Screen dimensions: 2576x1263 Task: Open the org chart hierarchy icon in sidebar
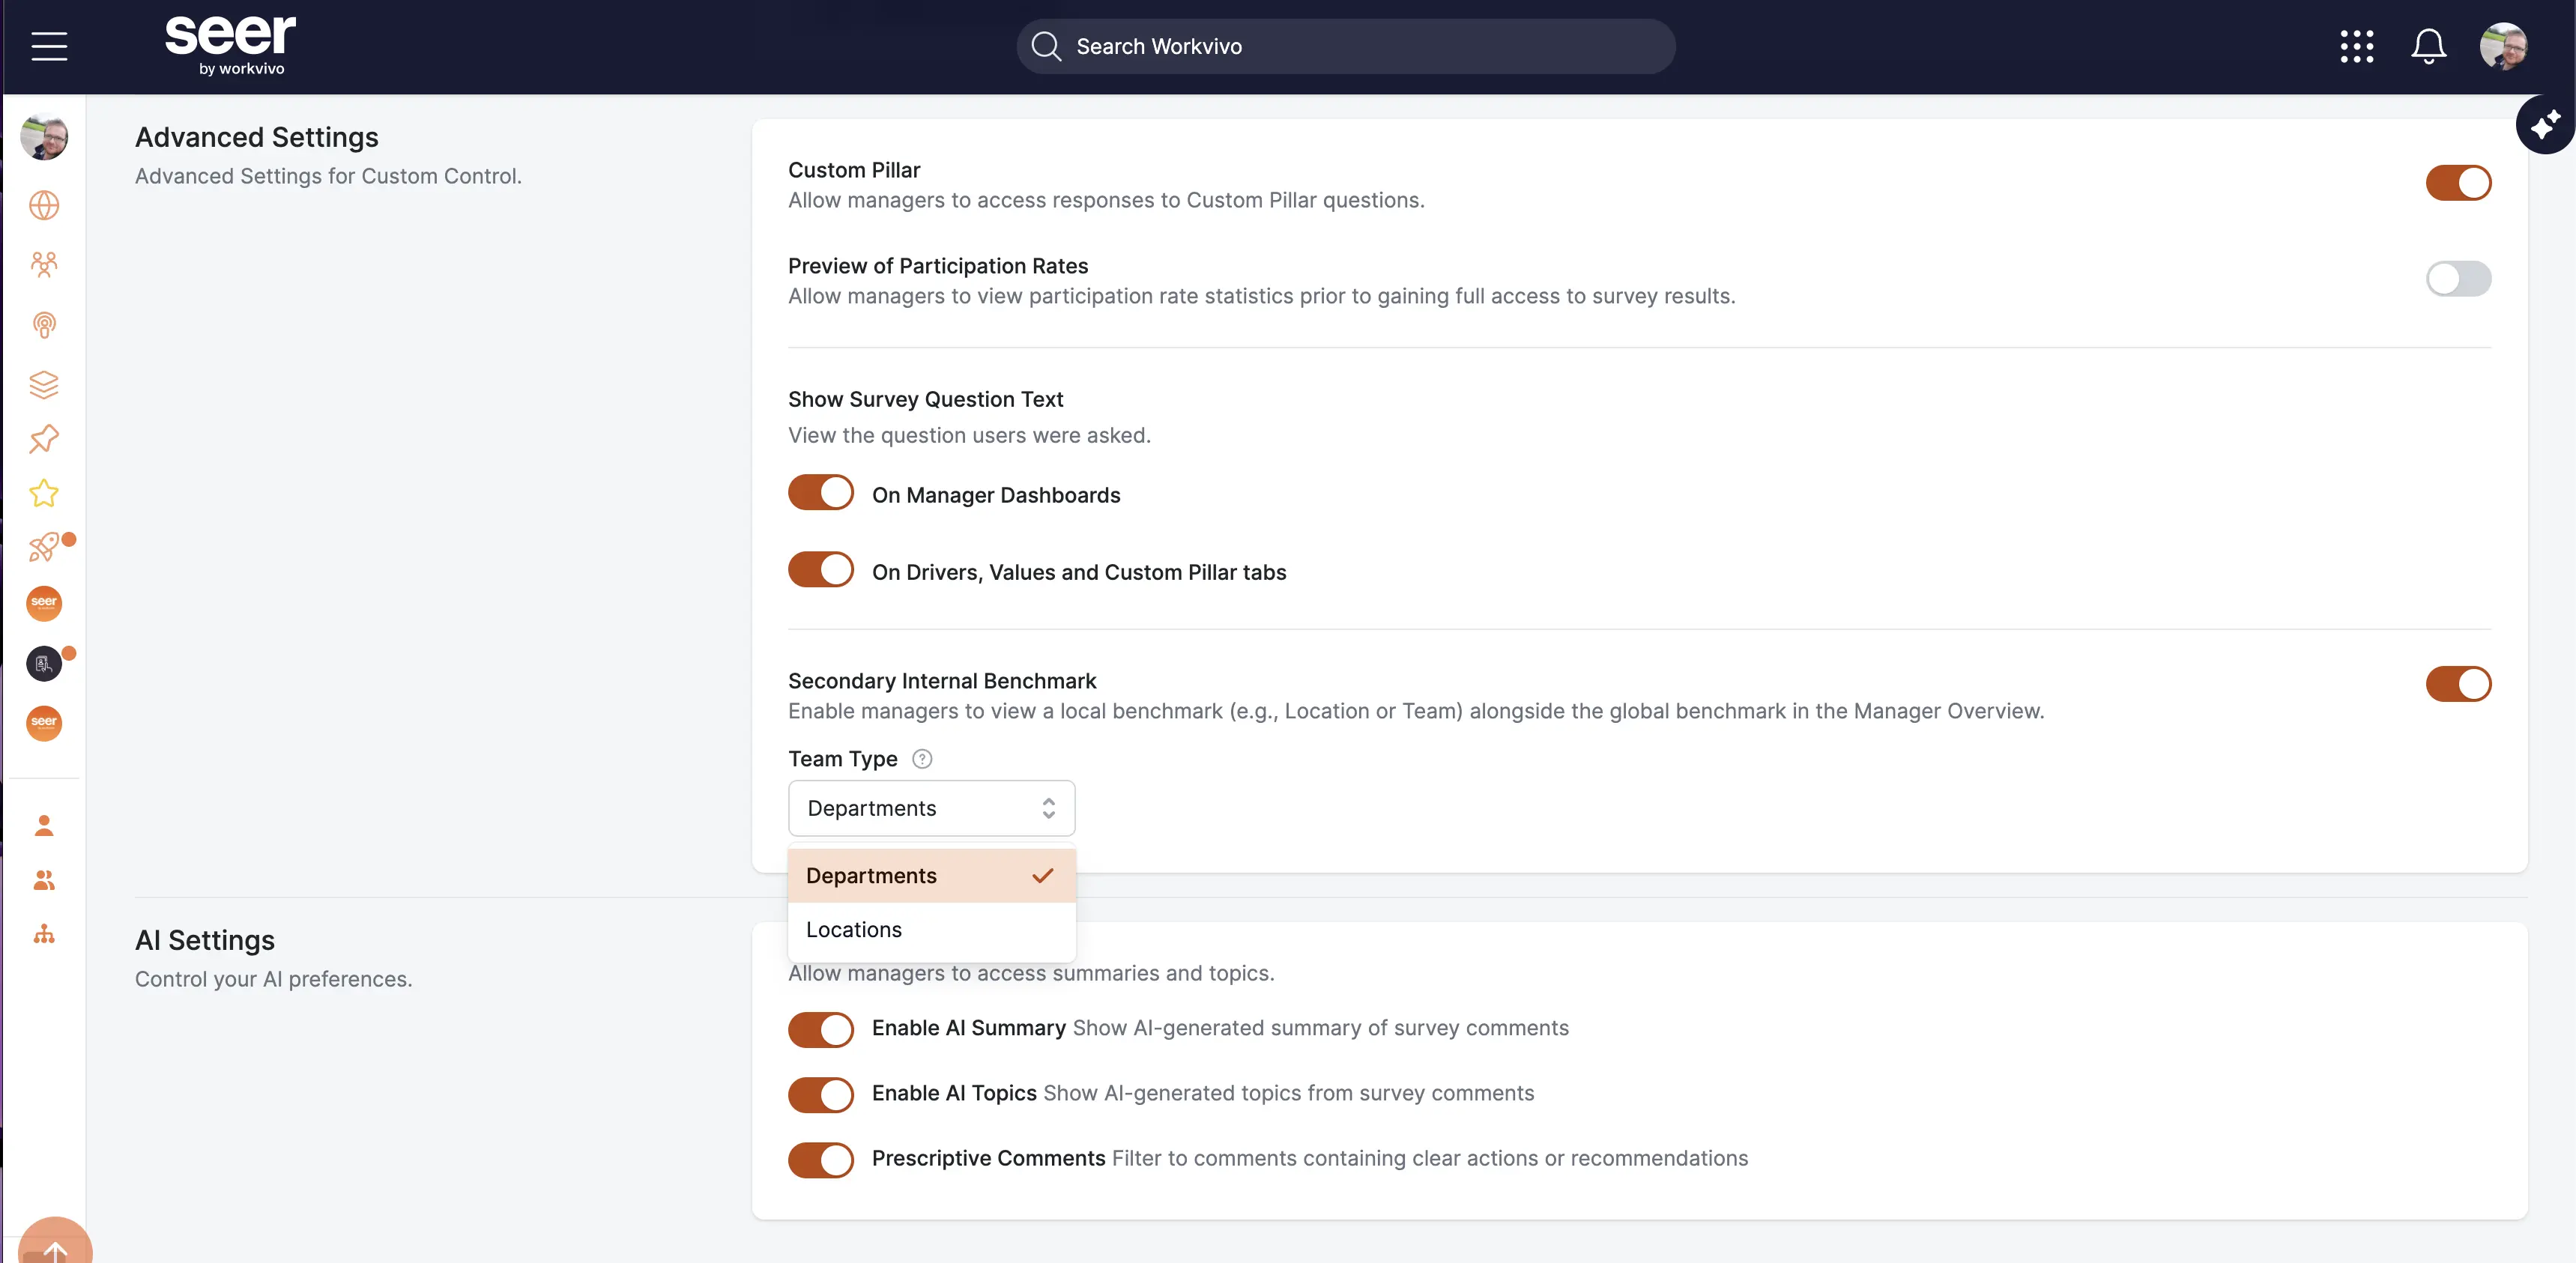[x=44, y=935]
